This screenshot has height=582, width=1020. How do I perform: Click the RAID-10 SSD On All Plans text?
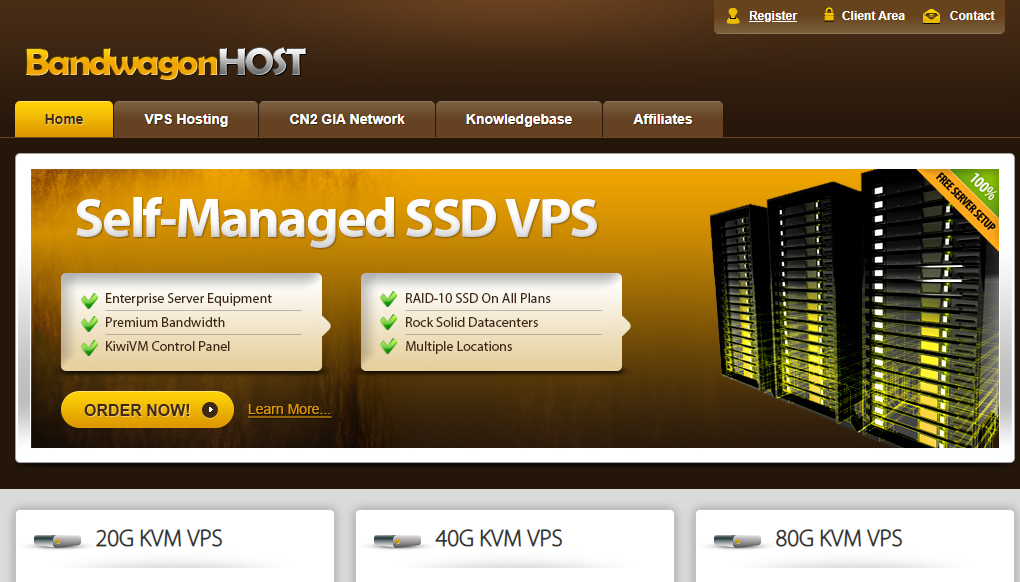tap(477, 298)
